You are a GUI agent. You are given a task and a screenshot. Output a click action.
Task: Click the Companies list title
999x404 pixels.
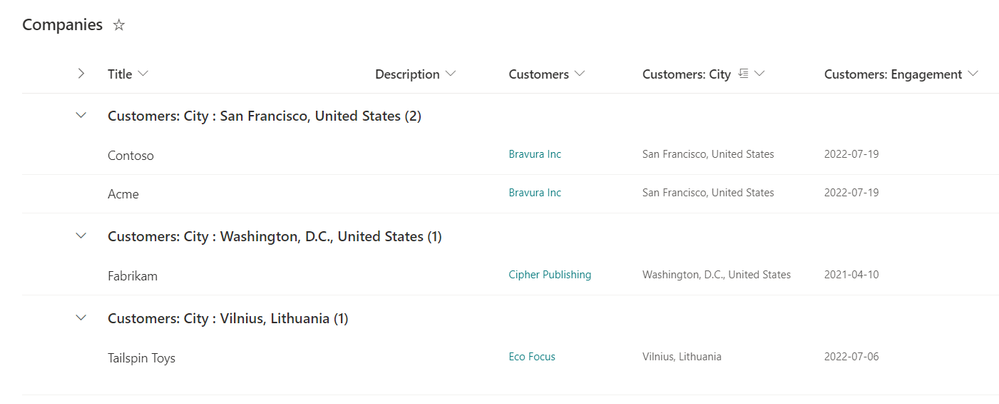(62, 25)
